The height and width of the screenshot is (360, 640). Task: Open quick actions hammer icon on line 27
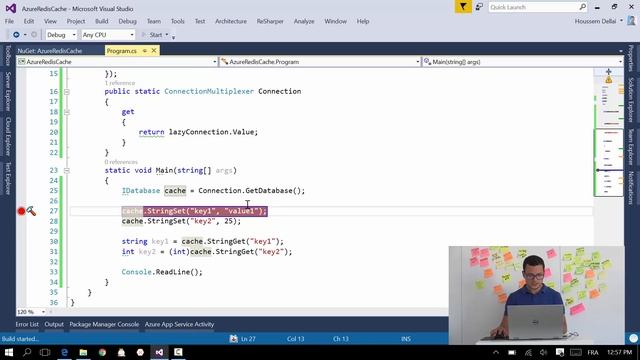(31, 211)
